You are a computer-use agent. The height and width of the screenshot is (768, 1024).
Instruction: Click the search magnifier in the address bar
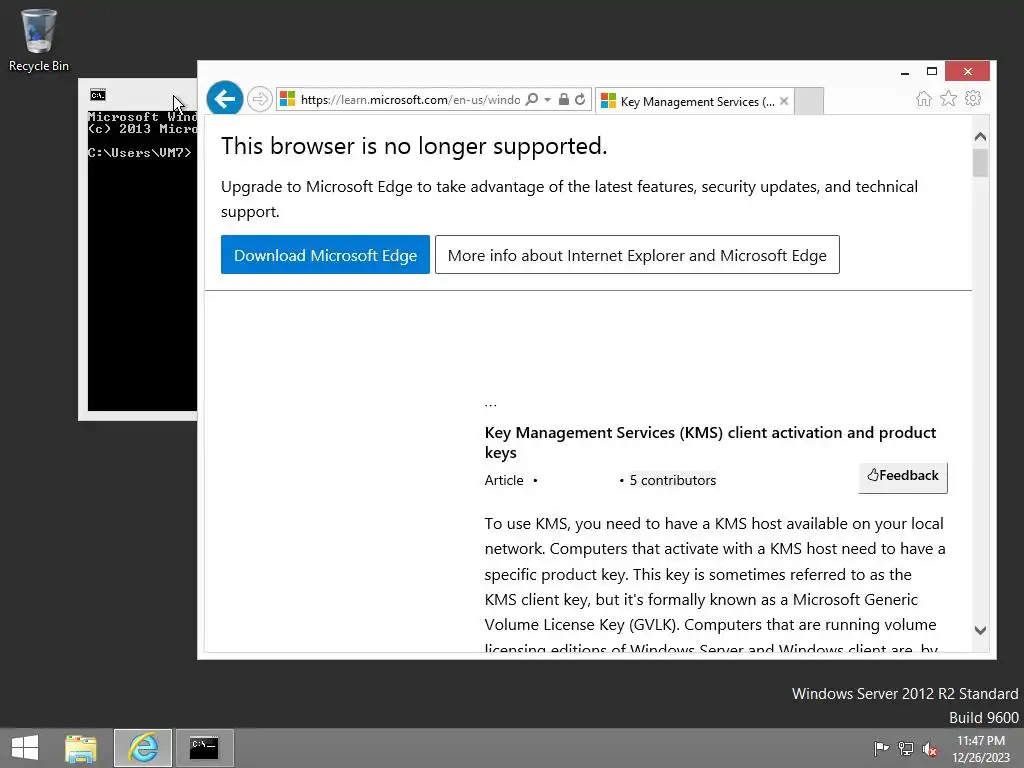point(532,99)
